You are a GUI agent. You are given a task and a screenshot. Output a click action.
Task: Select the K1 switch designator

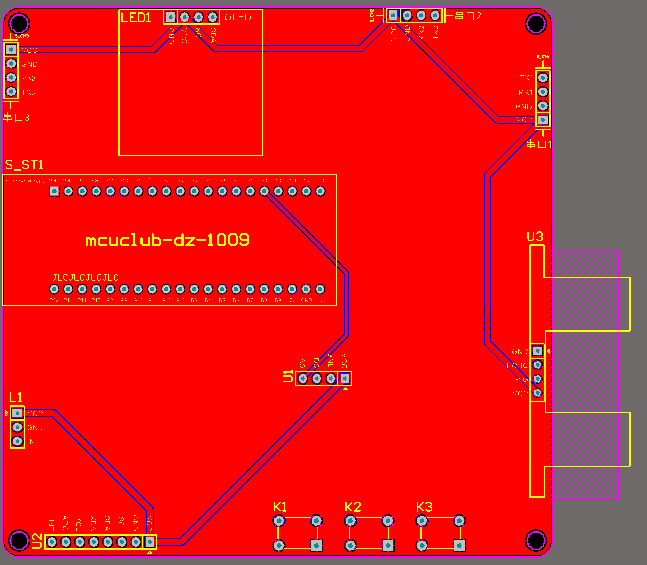280,507
